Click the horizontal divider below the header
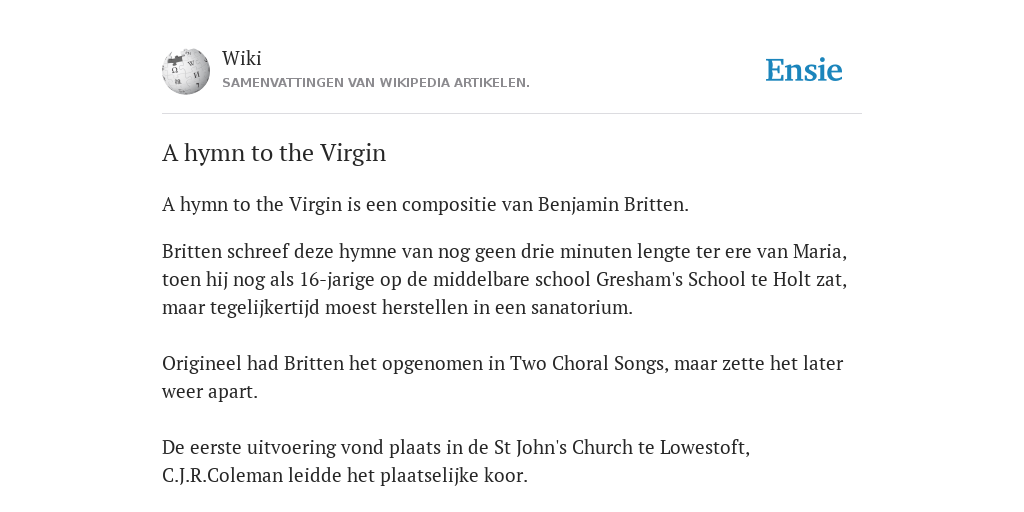Viewport: 1024px width, 512px height. pos(512,114)
